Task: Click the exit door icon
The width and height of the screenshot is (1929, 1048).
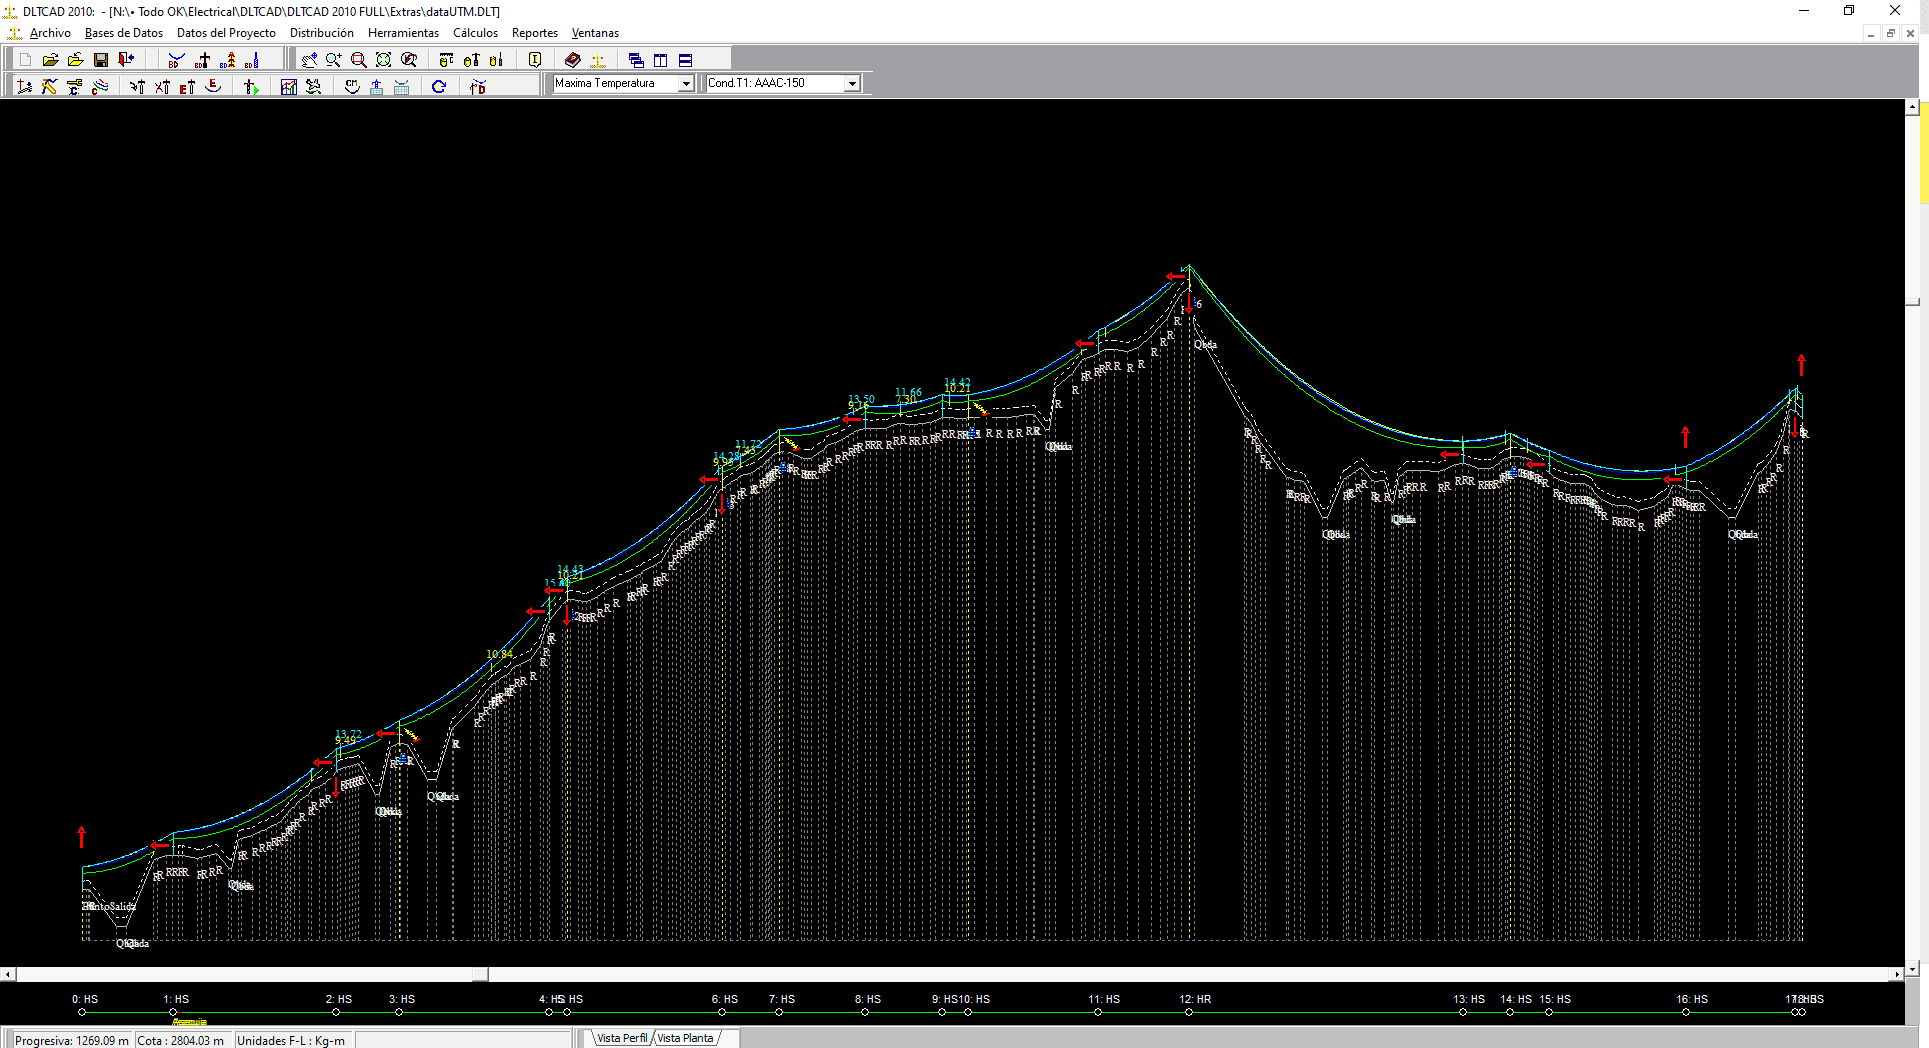Action: coord(126,60)
